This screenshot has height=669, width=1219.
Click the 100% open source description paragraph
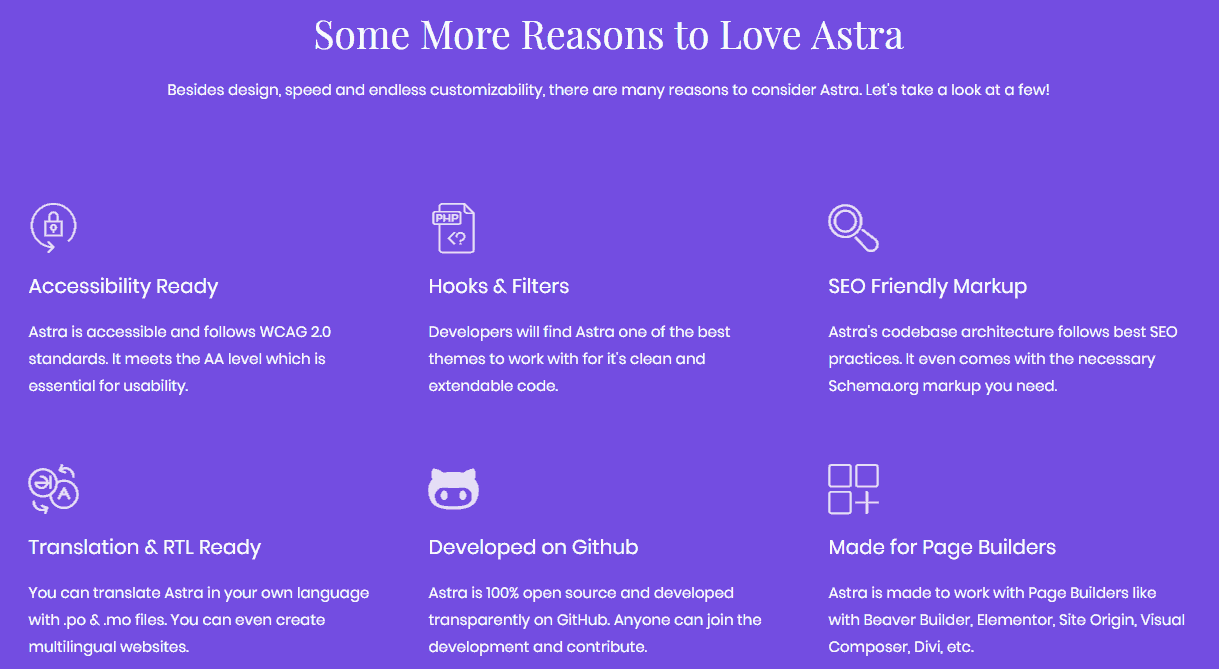(x=594, y=619)
